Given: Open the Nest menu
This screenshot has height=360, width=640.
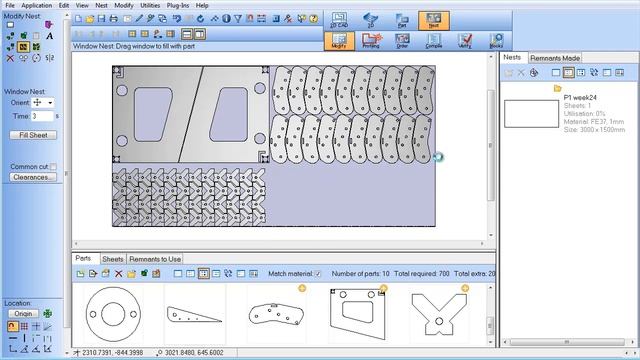Looking at the screenshot, I should (x=101, y=5).
